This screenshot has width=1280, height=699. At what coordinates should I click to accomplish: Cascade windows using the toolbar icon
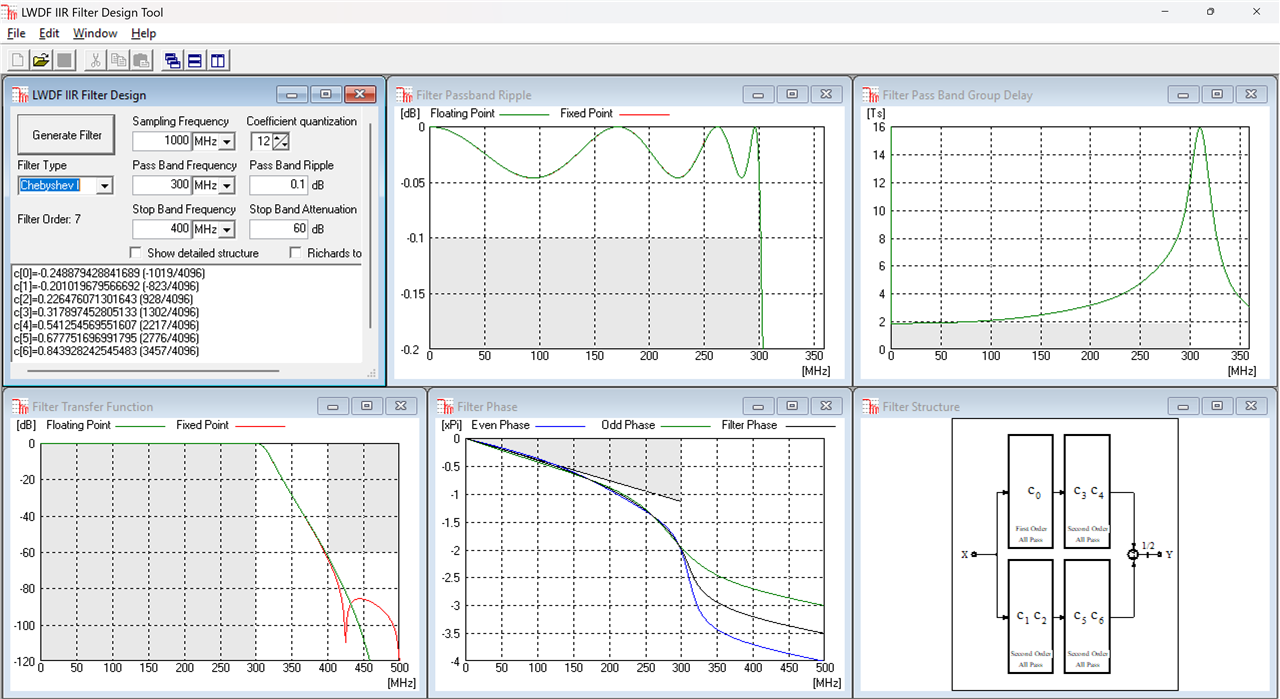(173, 60)
